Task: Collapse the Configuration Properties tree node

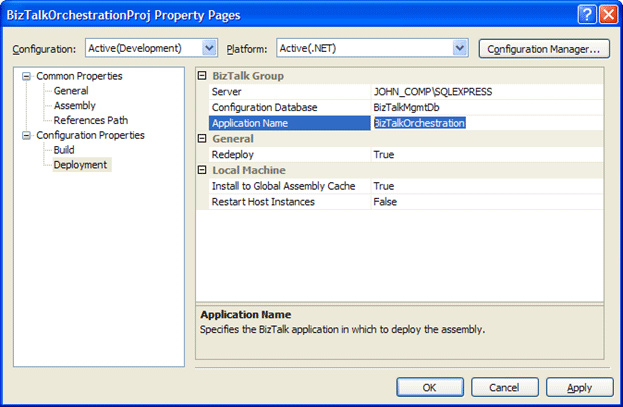Action: (26, 136)
